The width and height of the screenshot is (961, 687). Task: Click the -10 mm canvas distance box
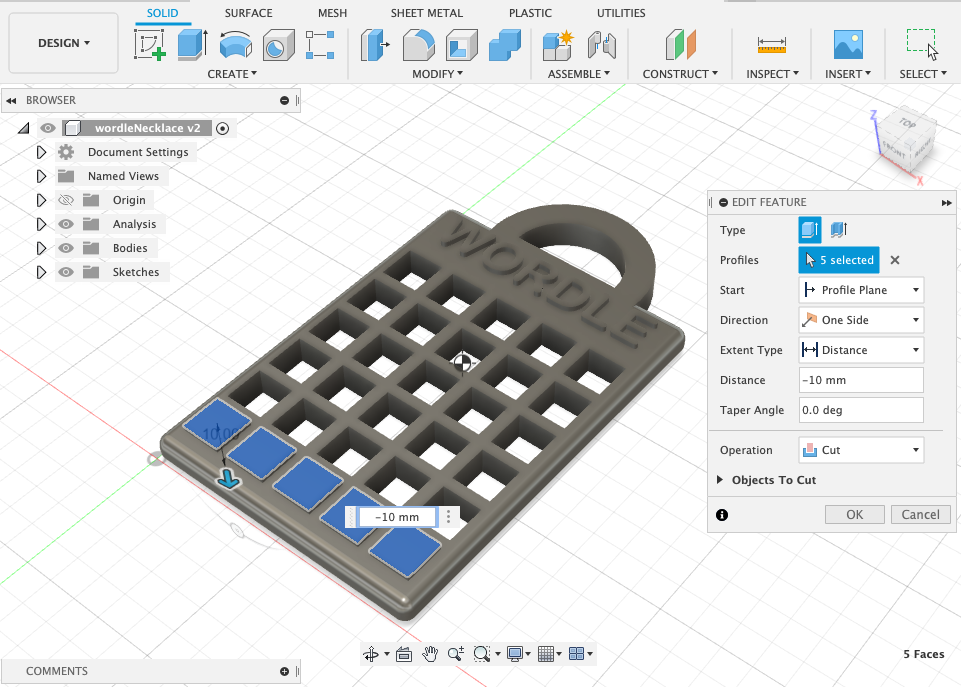tap(397, 517)
